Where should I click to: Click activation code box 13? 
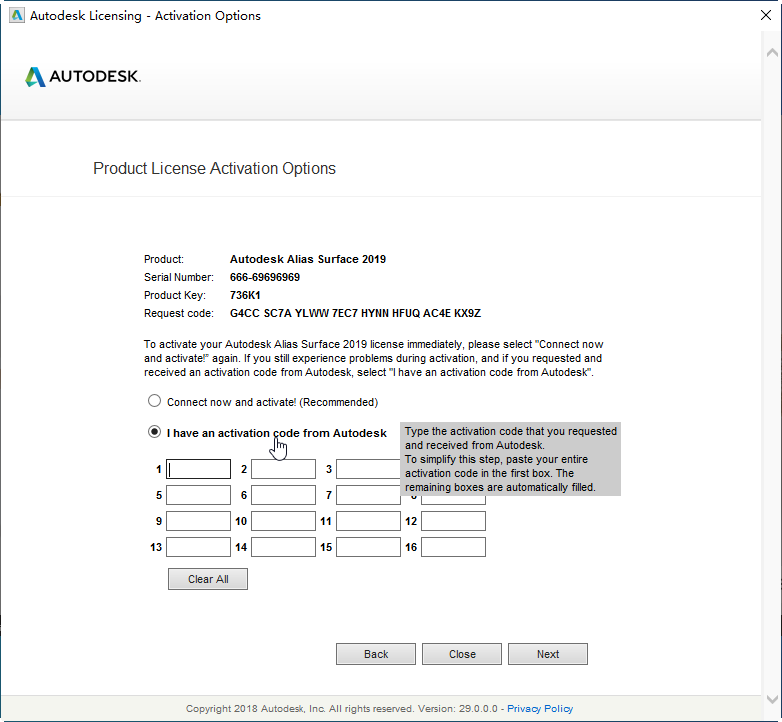[x=198, y=547]
